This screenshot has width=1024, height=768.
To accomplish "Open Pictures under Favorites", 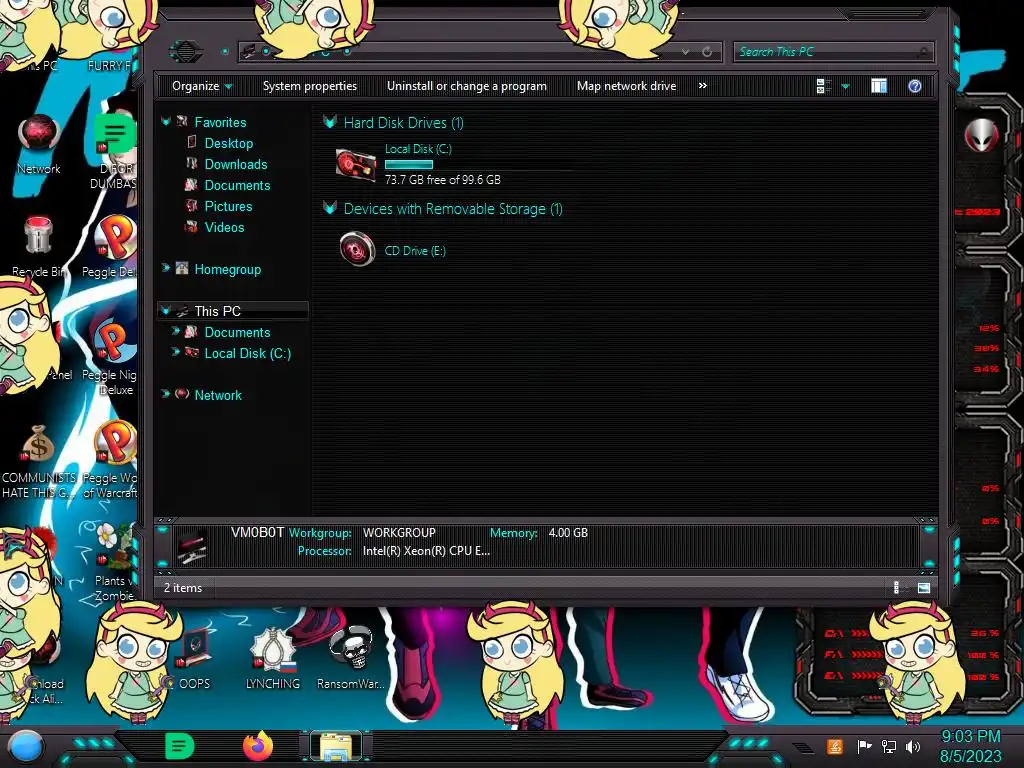I will 228,206.
